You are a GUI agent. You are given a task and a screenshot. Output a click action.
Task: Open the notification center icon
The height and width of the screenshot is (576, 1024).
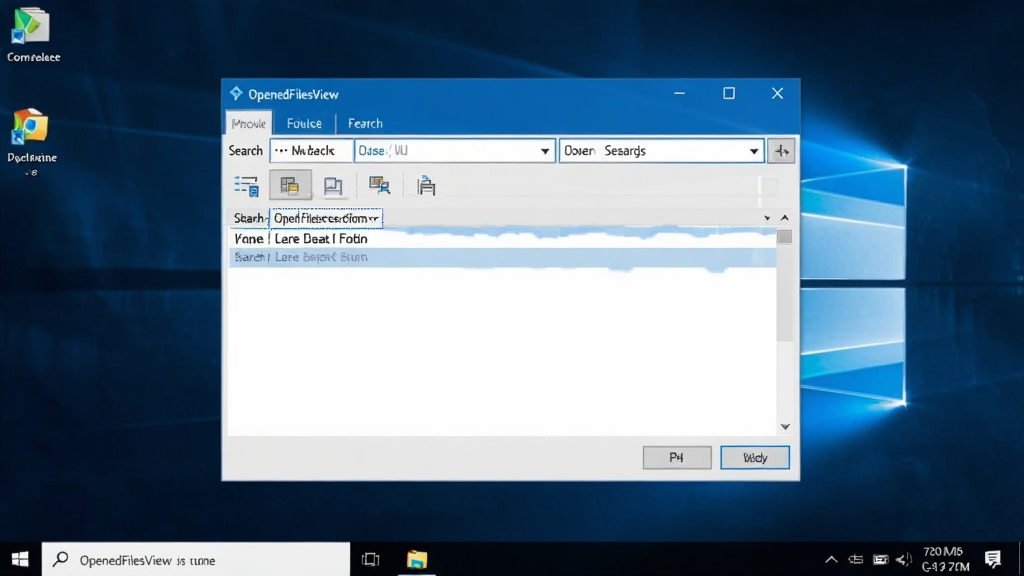[x=993, y=560]
